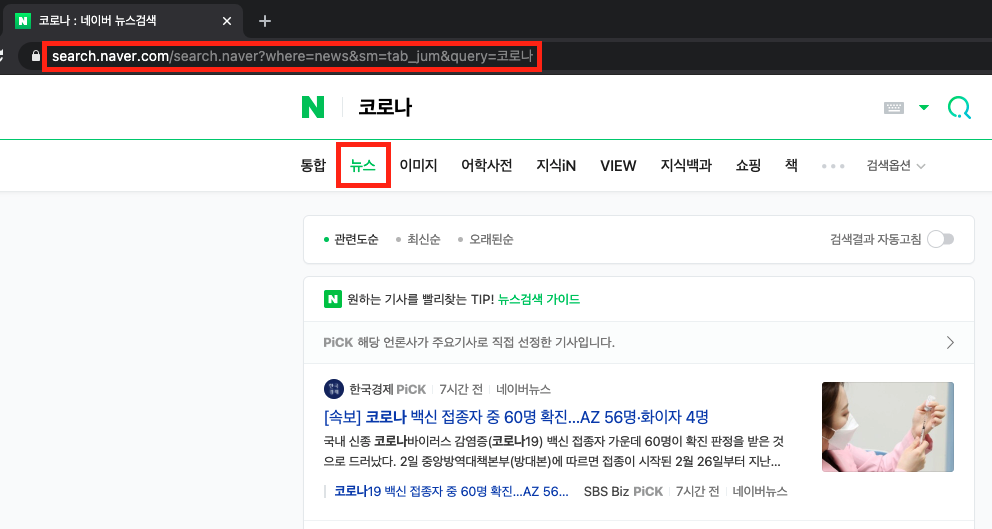Switch to the 통합 tab
The width and height of the screenshot is (992, 529).
pyautogui.click(x=313, y=165)
